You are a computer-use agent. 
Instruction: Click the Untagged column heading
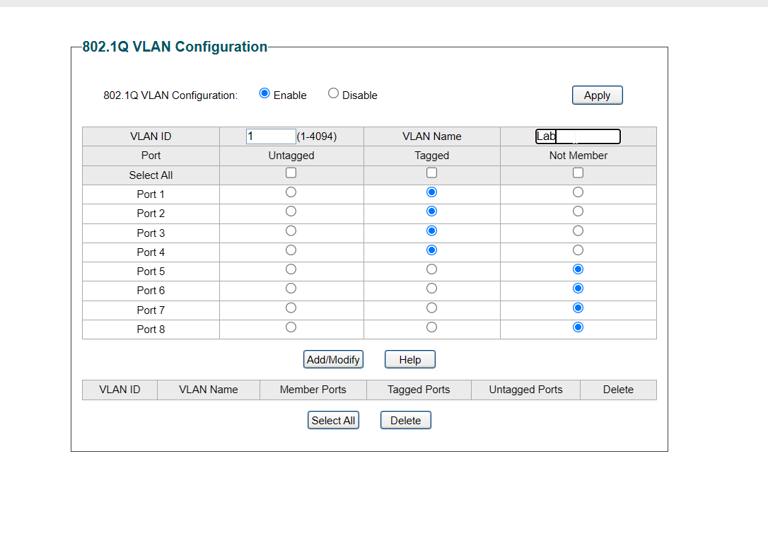(x=291, y=155)
